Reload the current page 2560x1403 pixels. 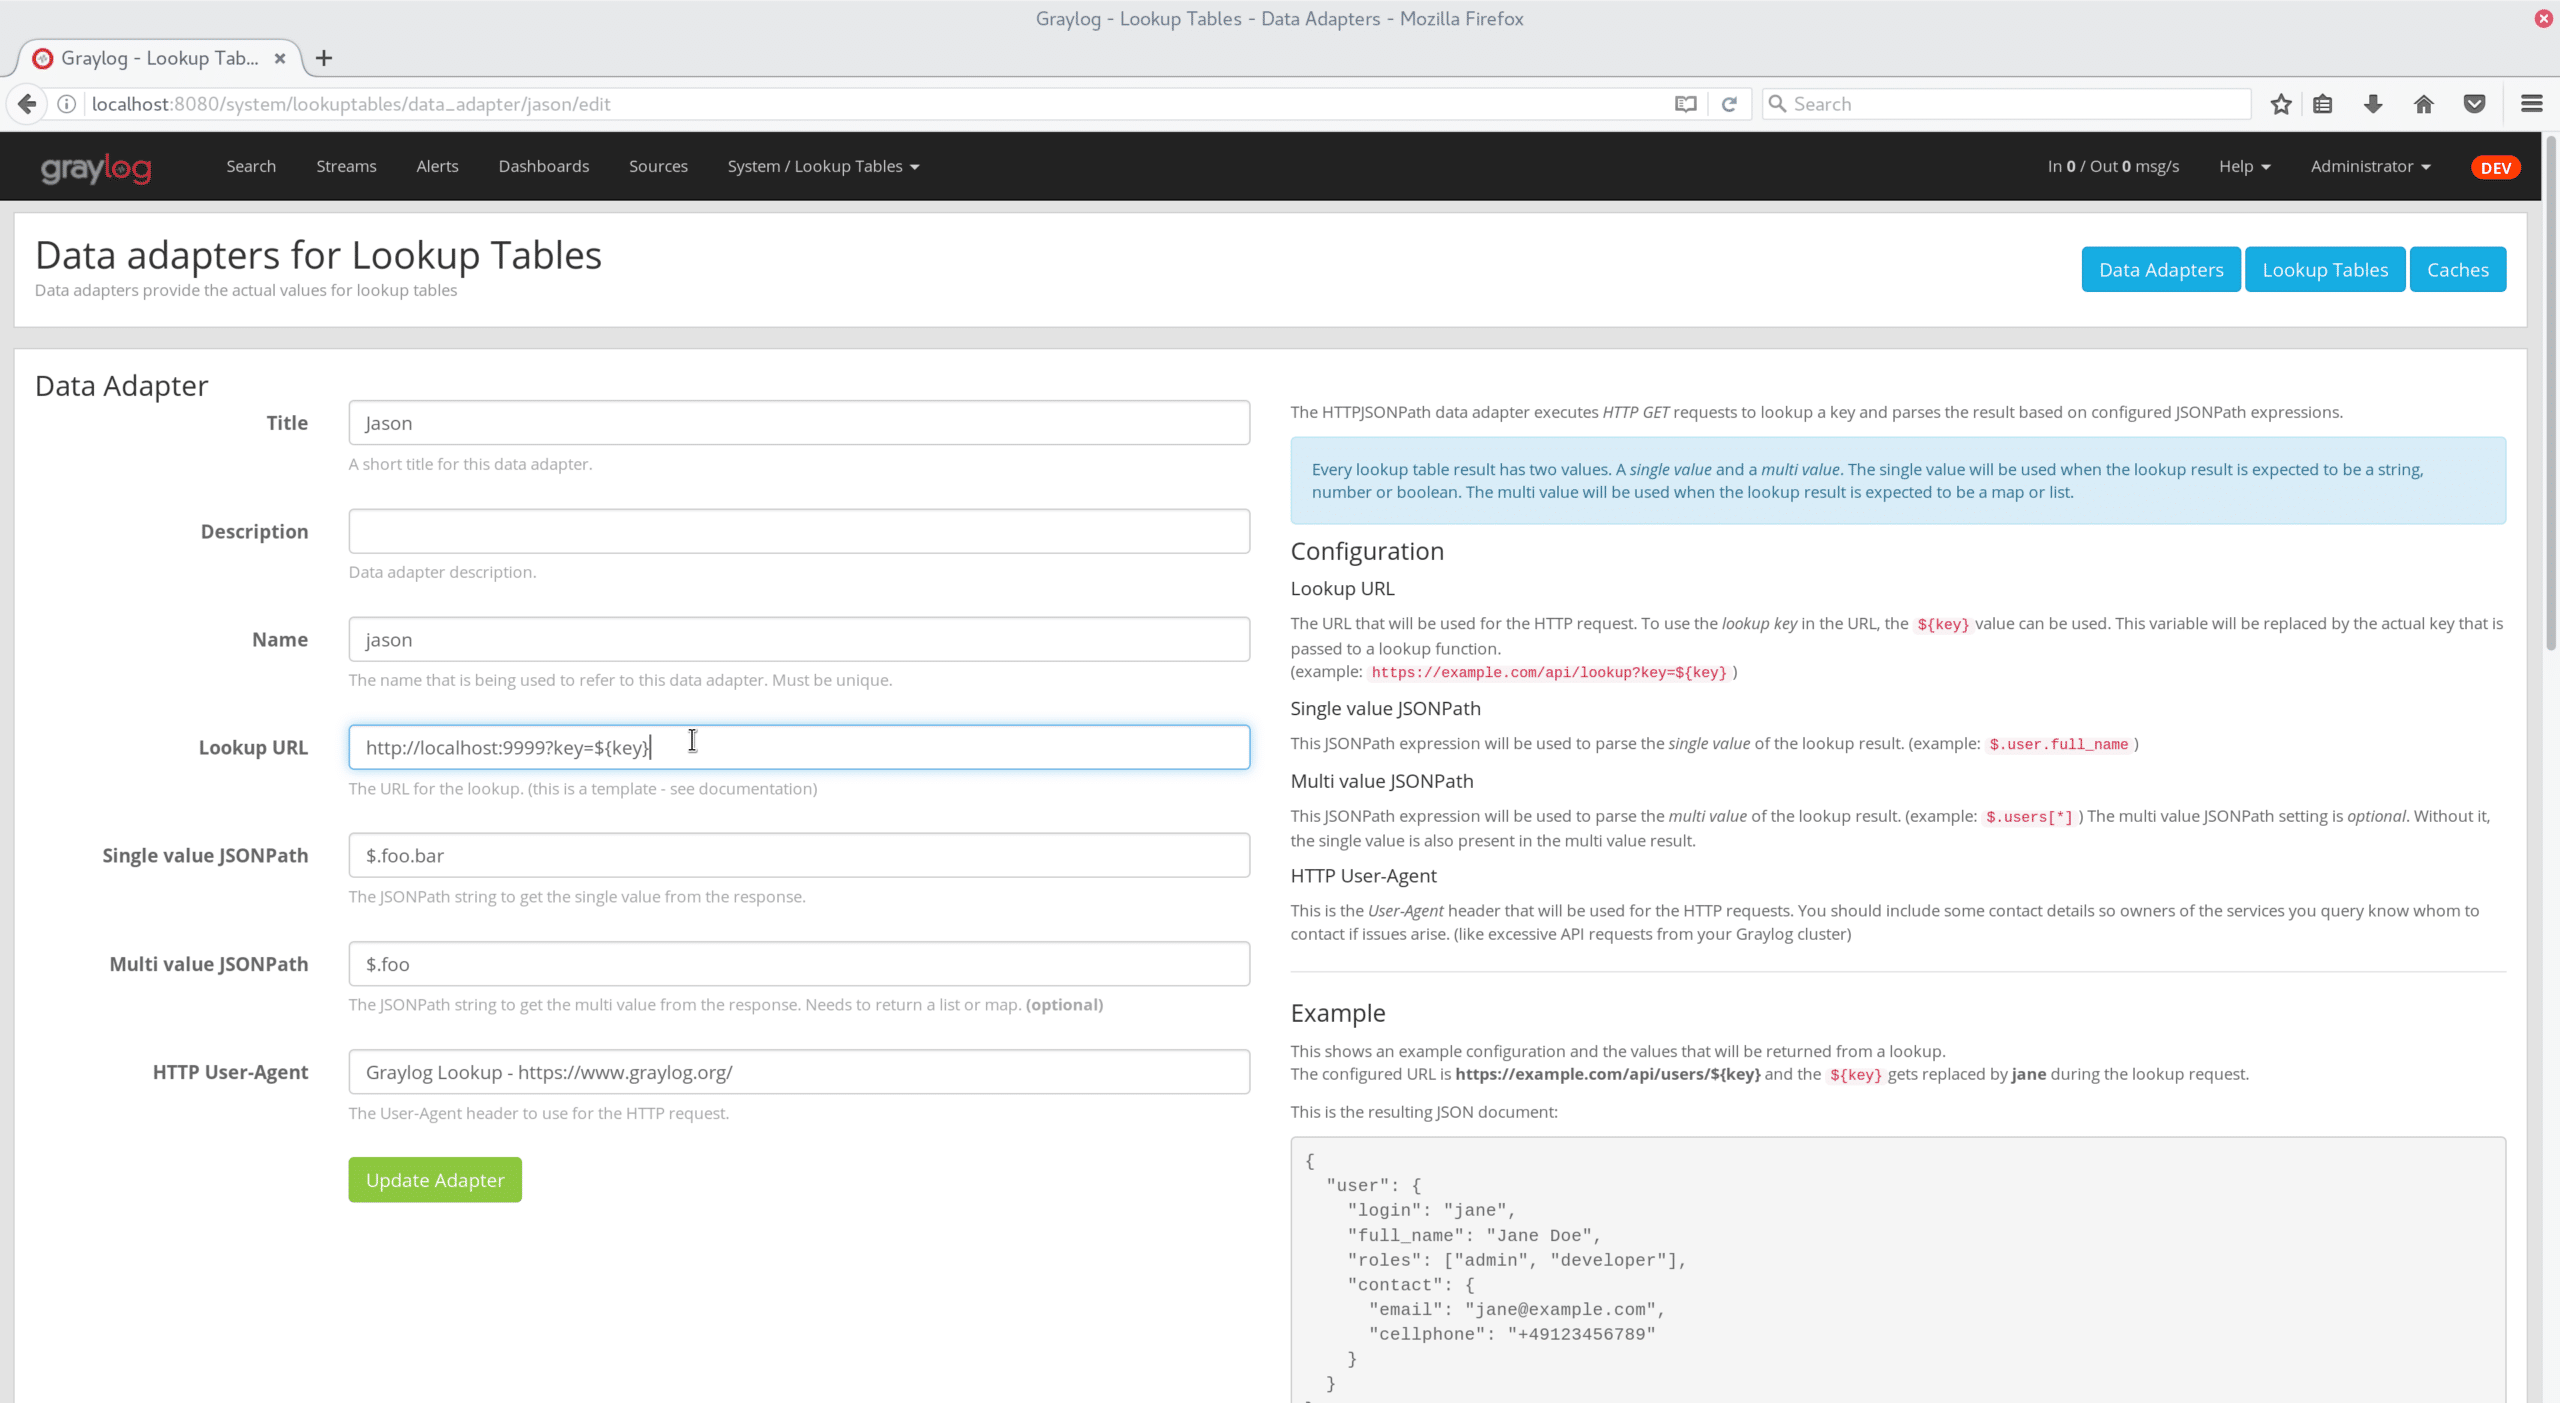pos(1729,104)
